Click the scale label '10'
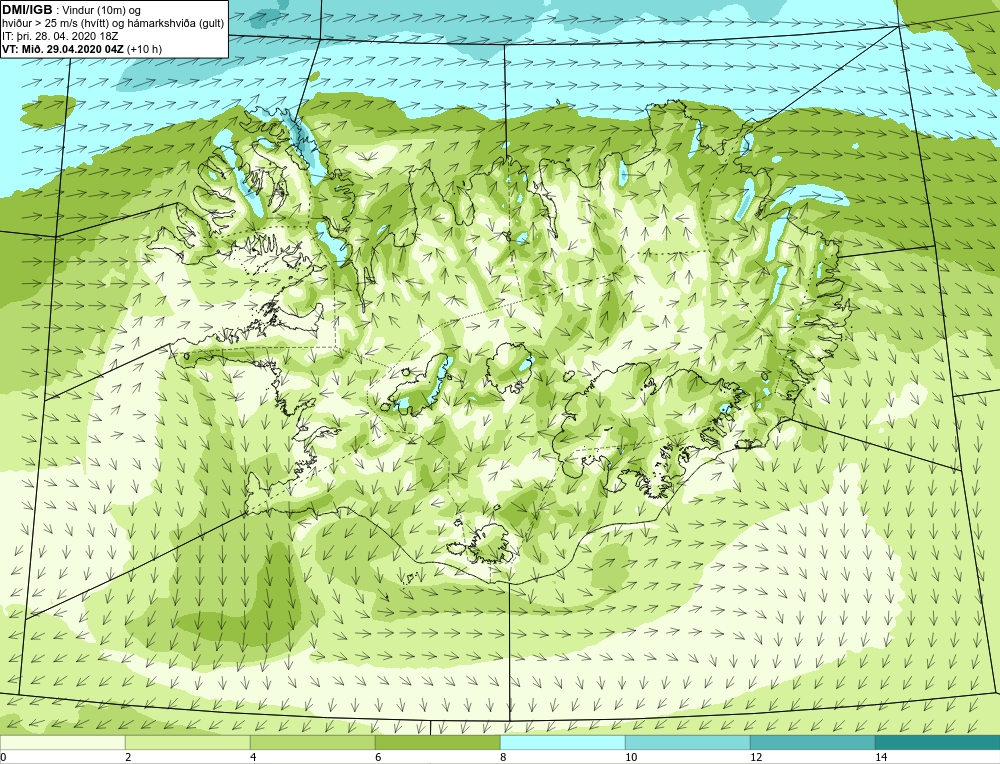This screenshot has width=1000, height=764. point(631,757)
